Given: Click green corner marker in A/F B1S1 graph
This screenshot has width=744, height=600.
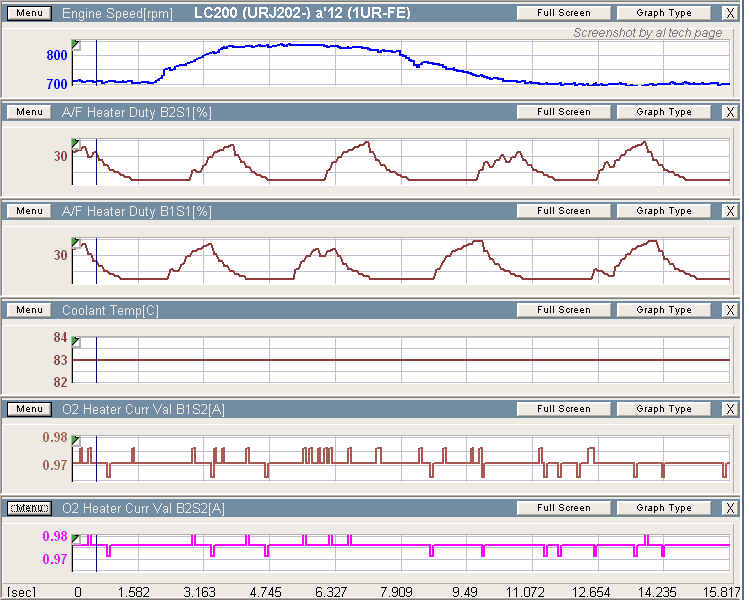Looking at the screenshot, I should (76, 241).
